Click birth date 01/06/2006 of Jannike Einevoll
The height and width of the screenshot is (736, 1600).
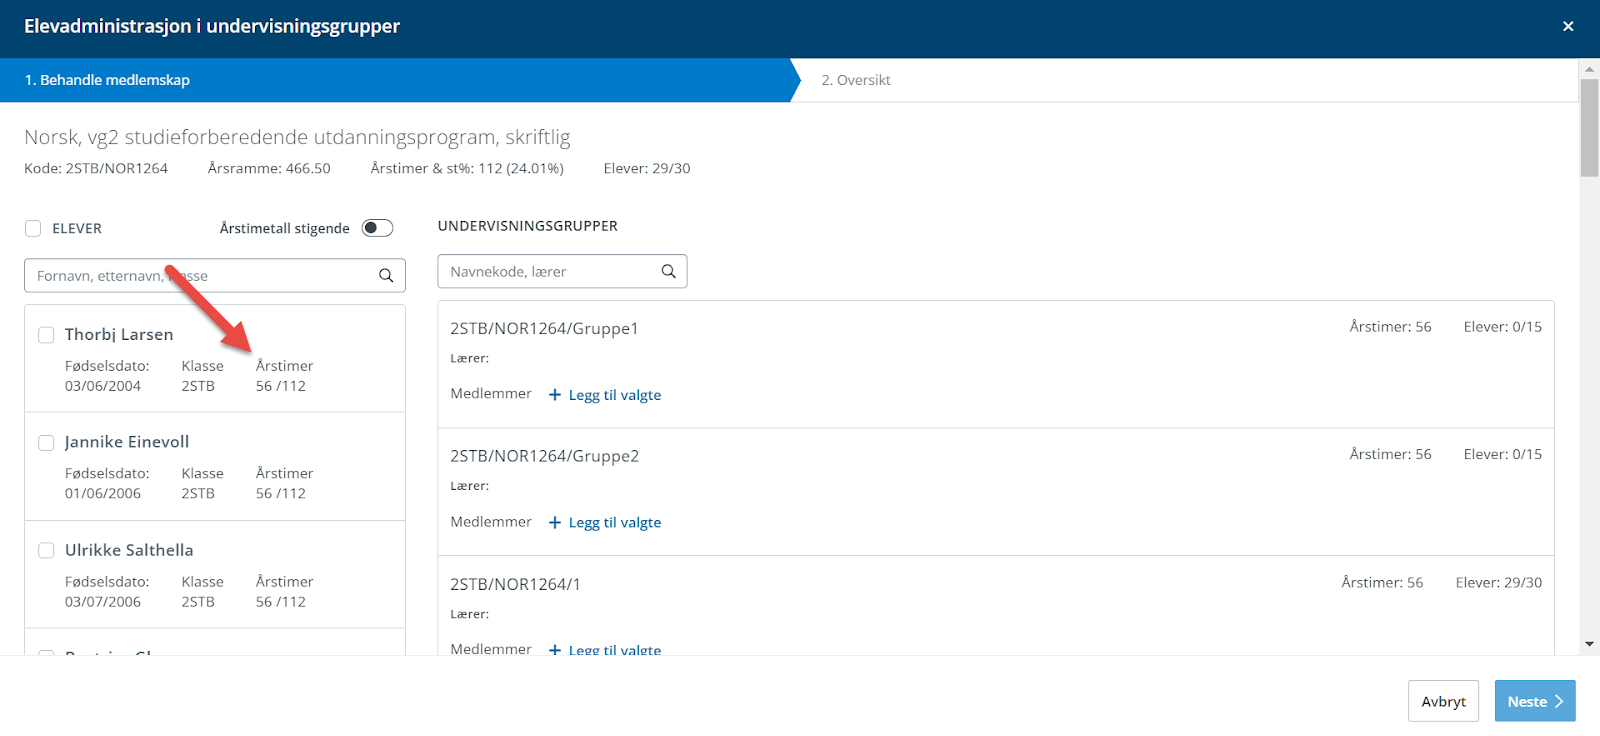click(x=103, y=493)
